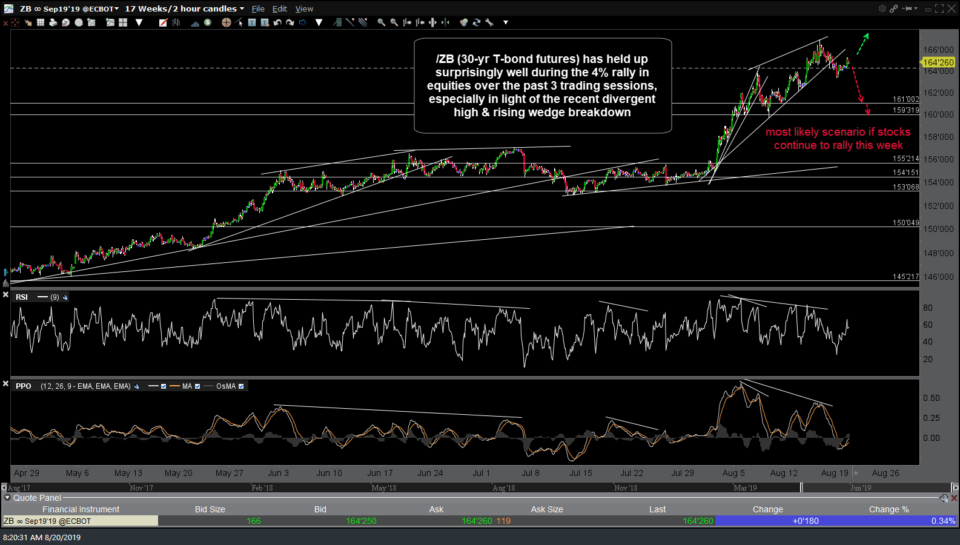Click the four-pane layout icon

point(122,23)
